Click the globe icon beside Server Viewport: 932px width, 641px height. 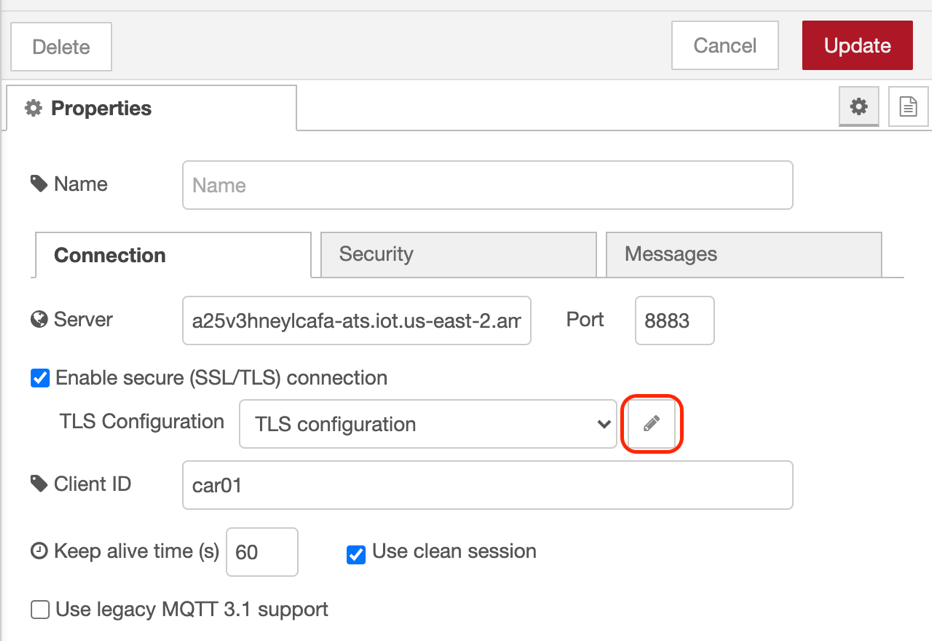39,319
